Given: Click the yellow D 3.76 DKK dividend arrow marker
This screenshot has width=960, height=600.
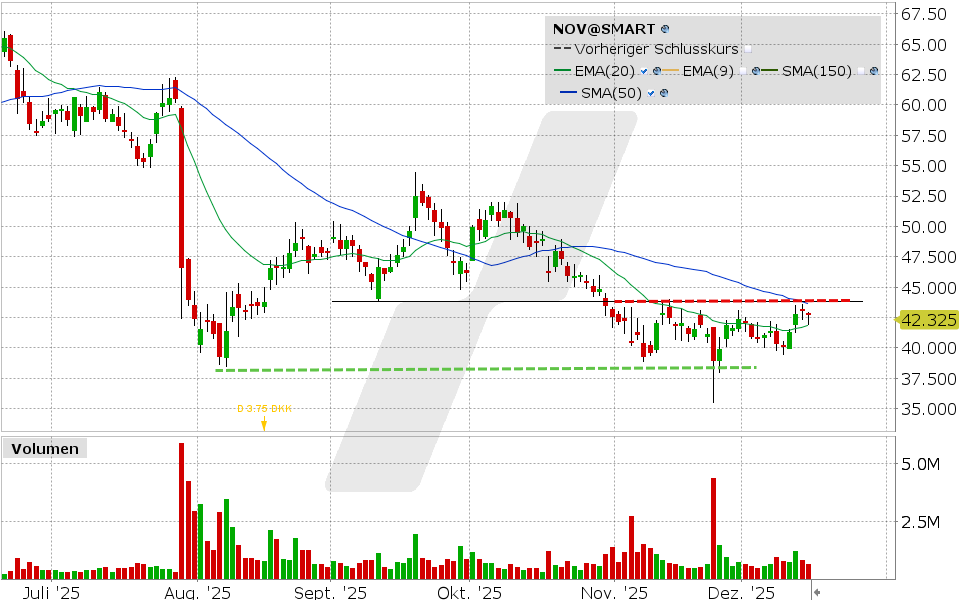Looking at the screenshot, I should pyautogui.click(x=263, y=422).
